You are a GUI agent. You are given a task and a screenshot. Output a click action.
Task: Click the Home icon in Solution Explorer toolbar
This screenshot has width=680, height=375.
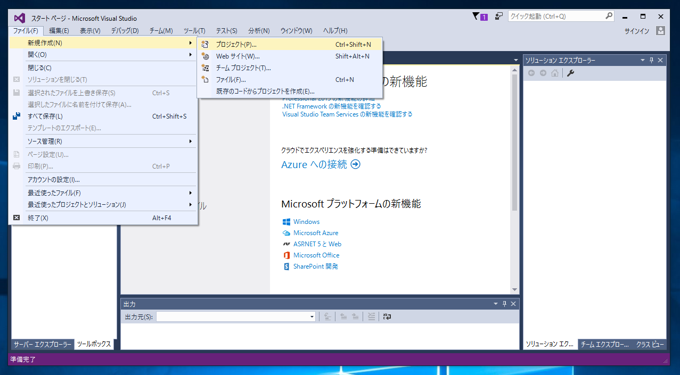554,73
